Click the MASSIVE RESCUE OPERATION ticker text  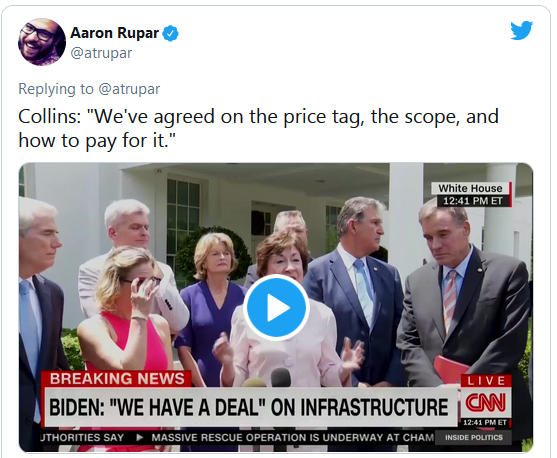tap(292, 437)
